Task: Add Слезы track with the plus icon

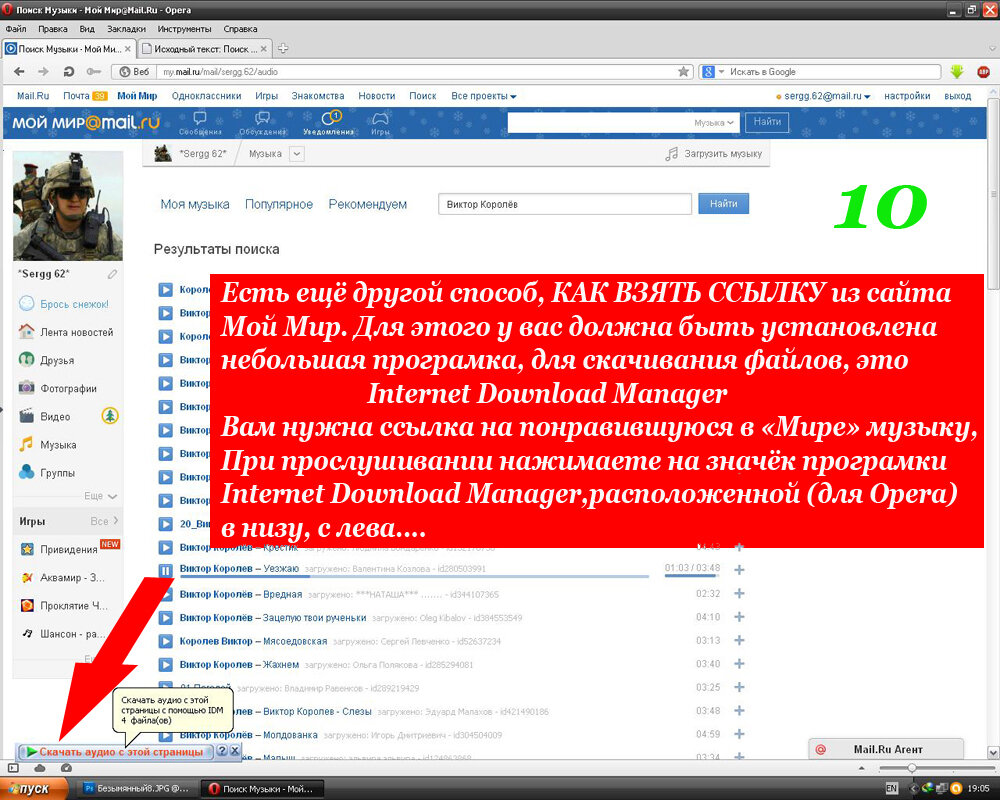Action: 739,711
